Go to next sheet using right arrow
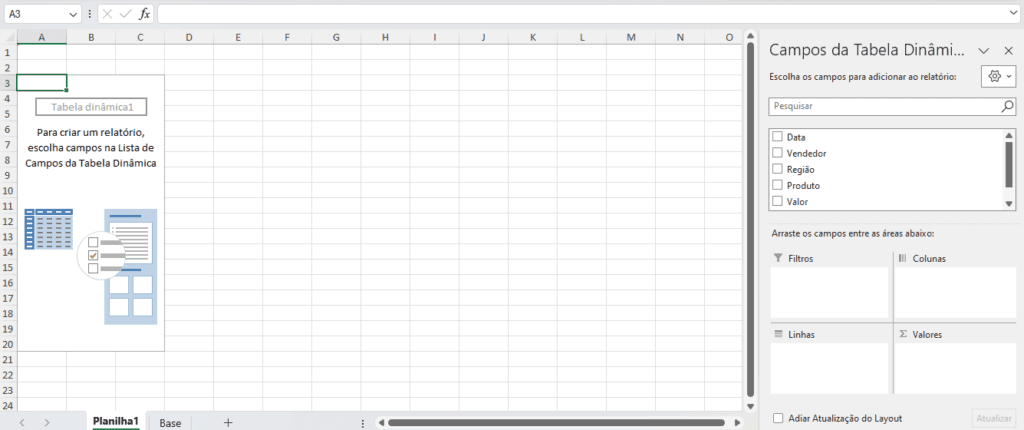Image resolution: width=1024 pixels, height=430 pixels. pos(46,423)
